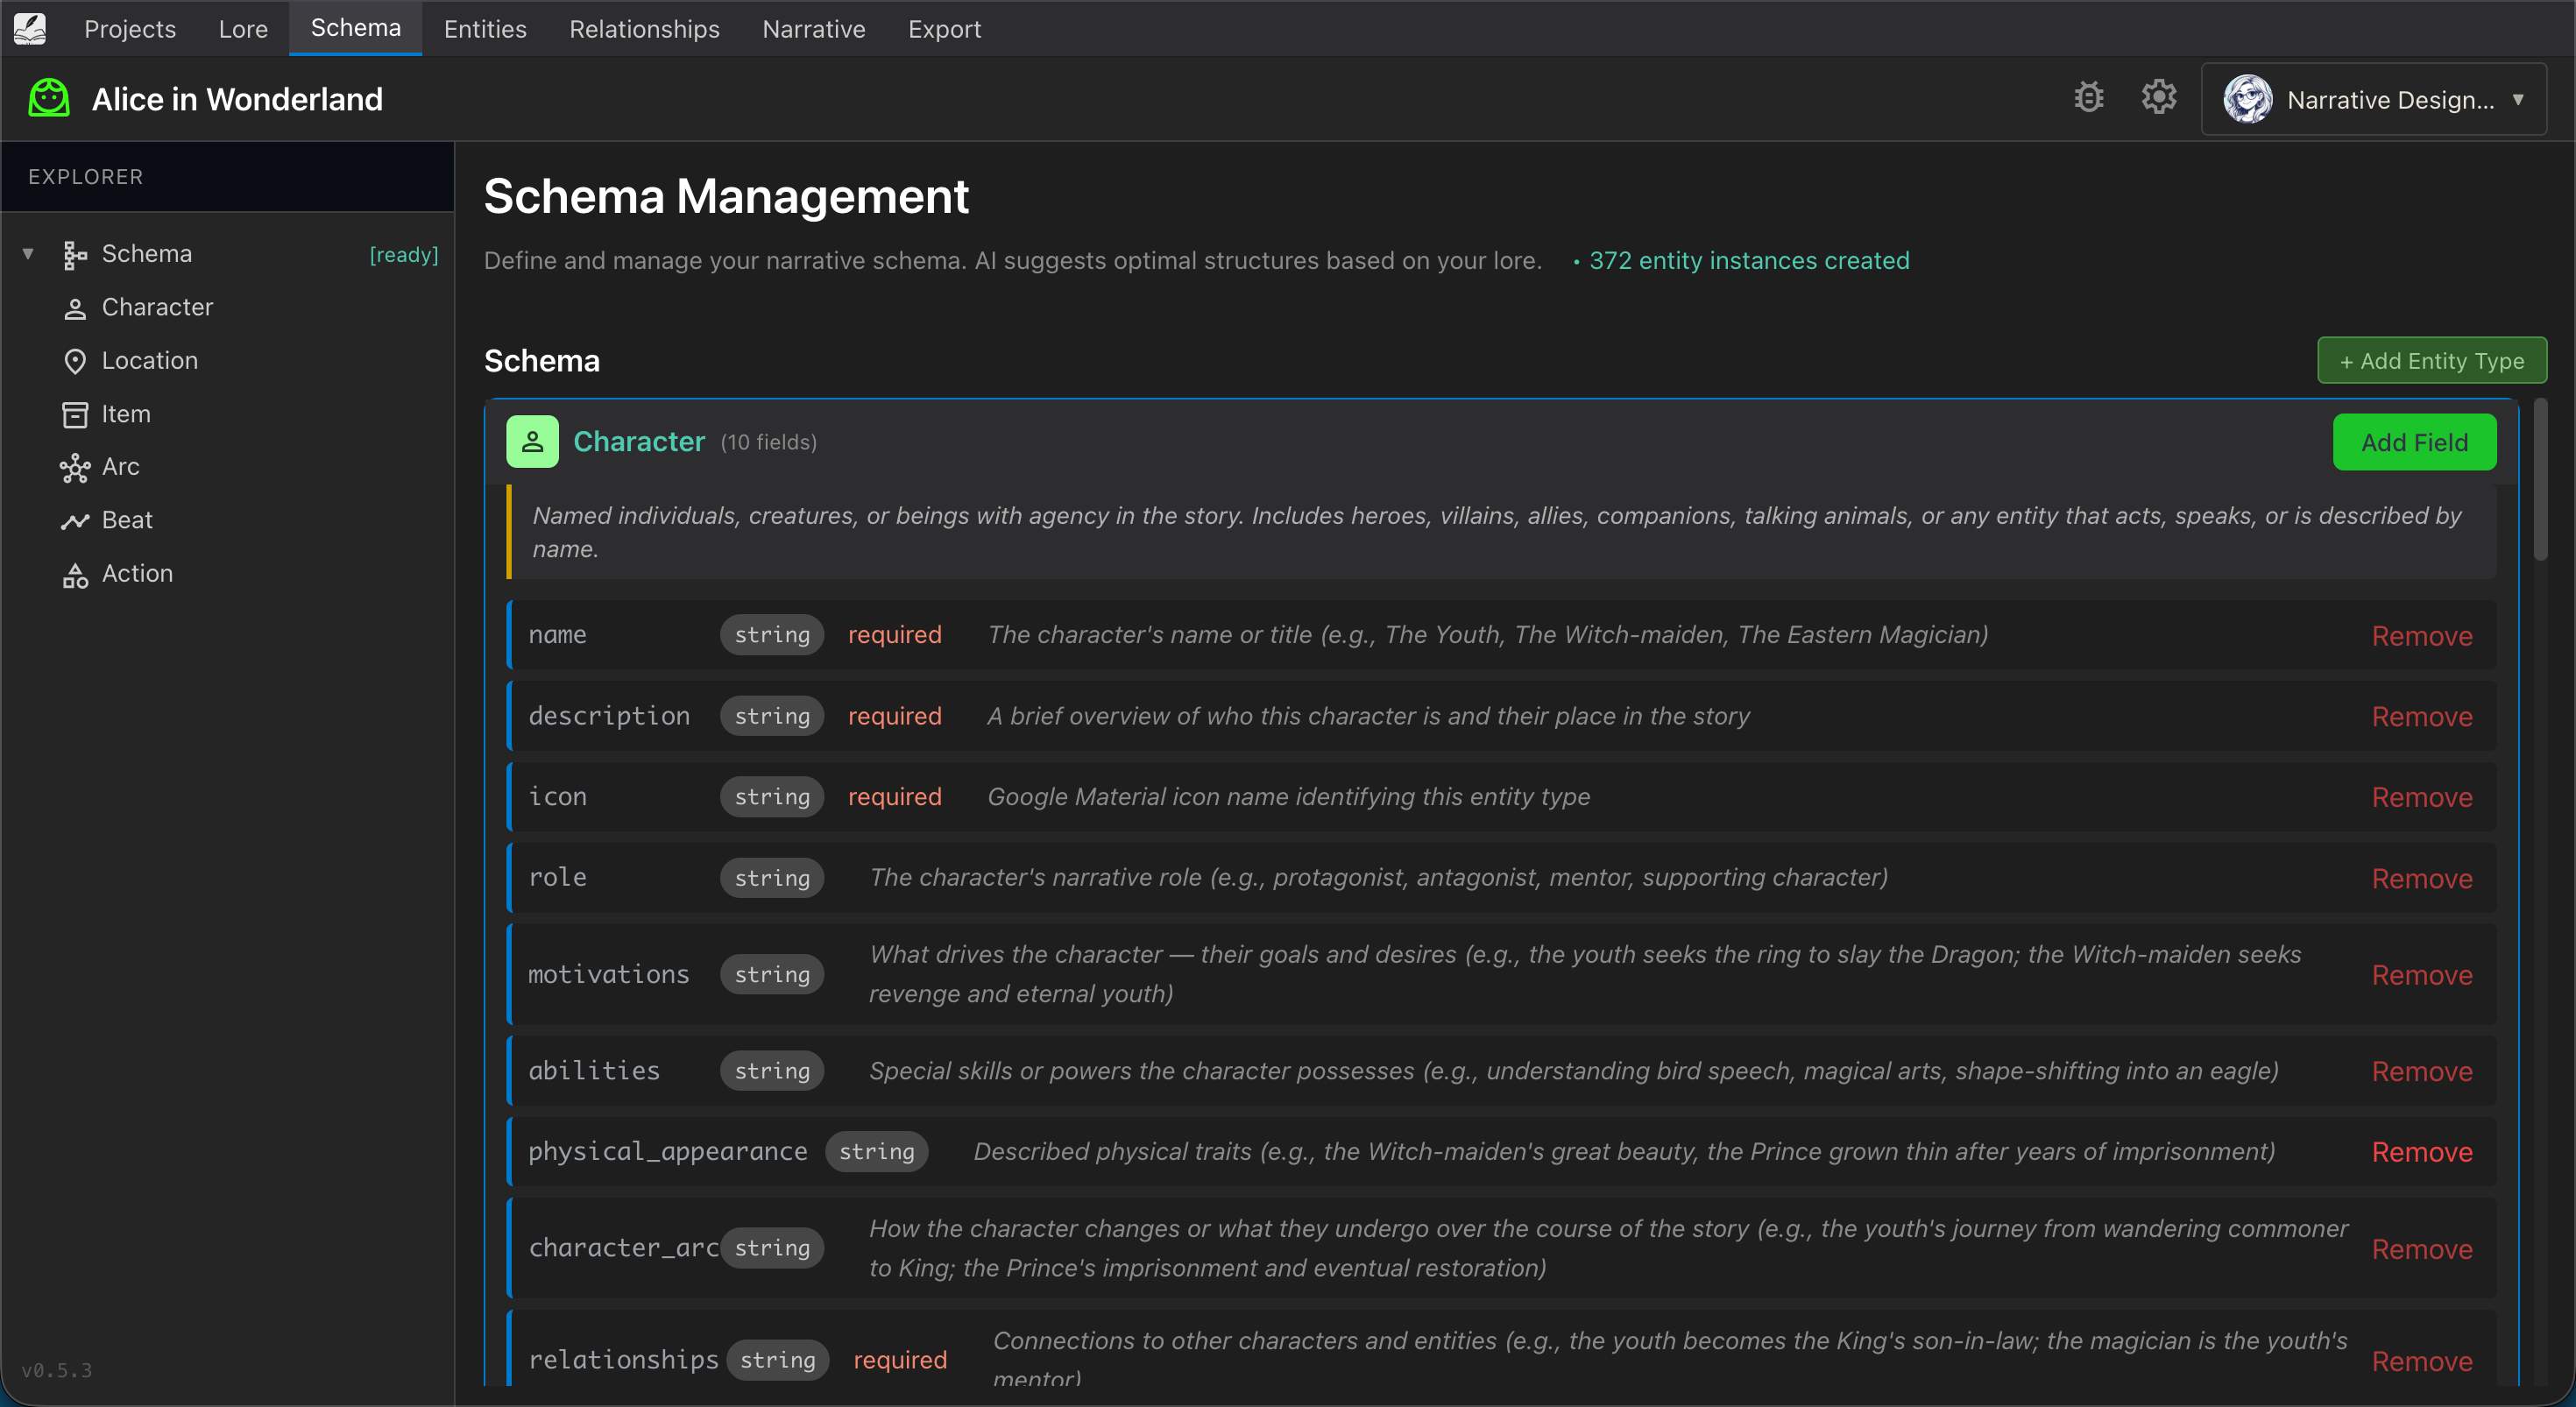2576x1407 pixels.
Task: Select the Action entity icon
Action: pyautogui.click(x=75, y=574)
